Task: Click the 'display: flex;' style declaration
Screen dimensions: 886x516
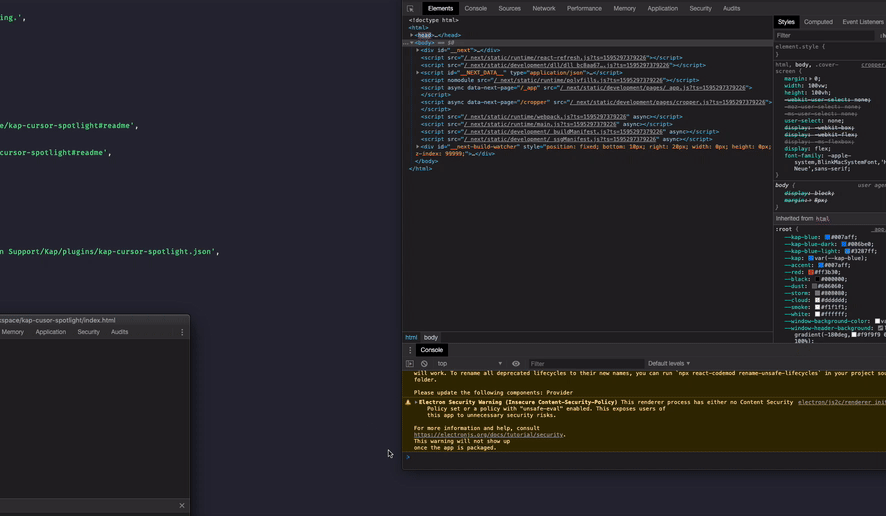Action: [807, 149]
